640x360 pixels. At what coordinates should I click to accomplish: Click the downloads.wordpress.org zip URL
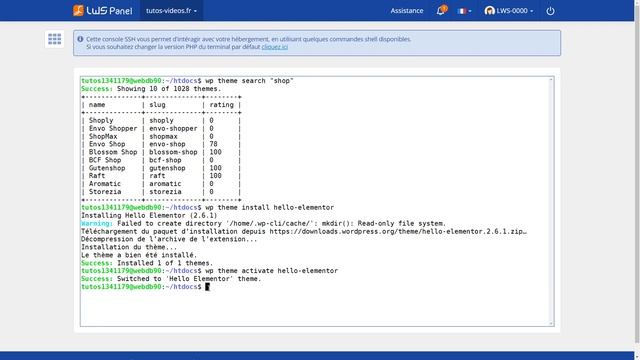(398, 231)
